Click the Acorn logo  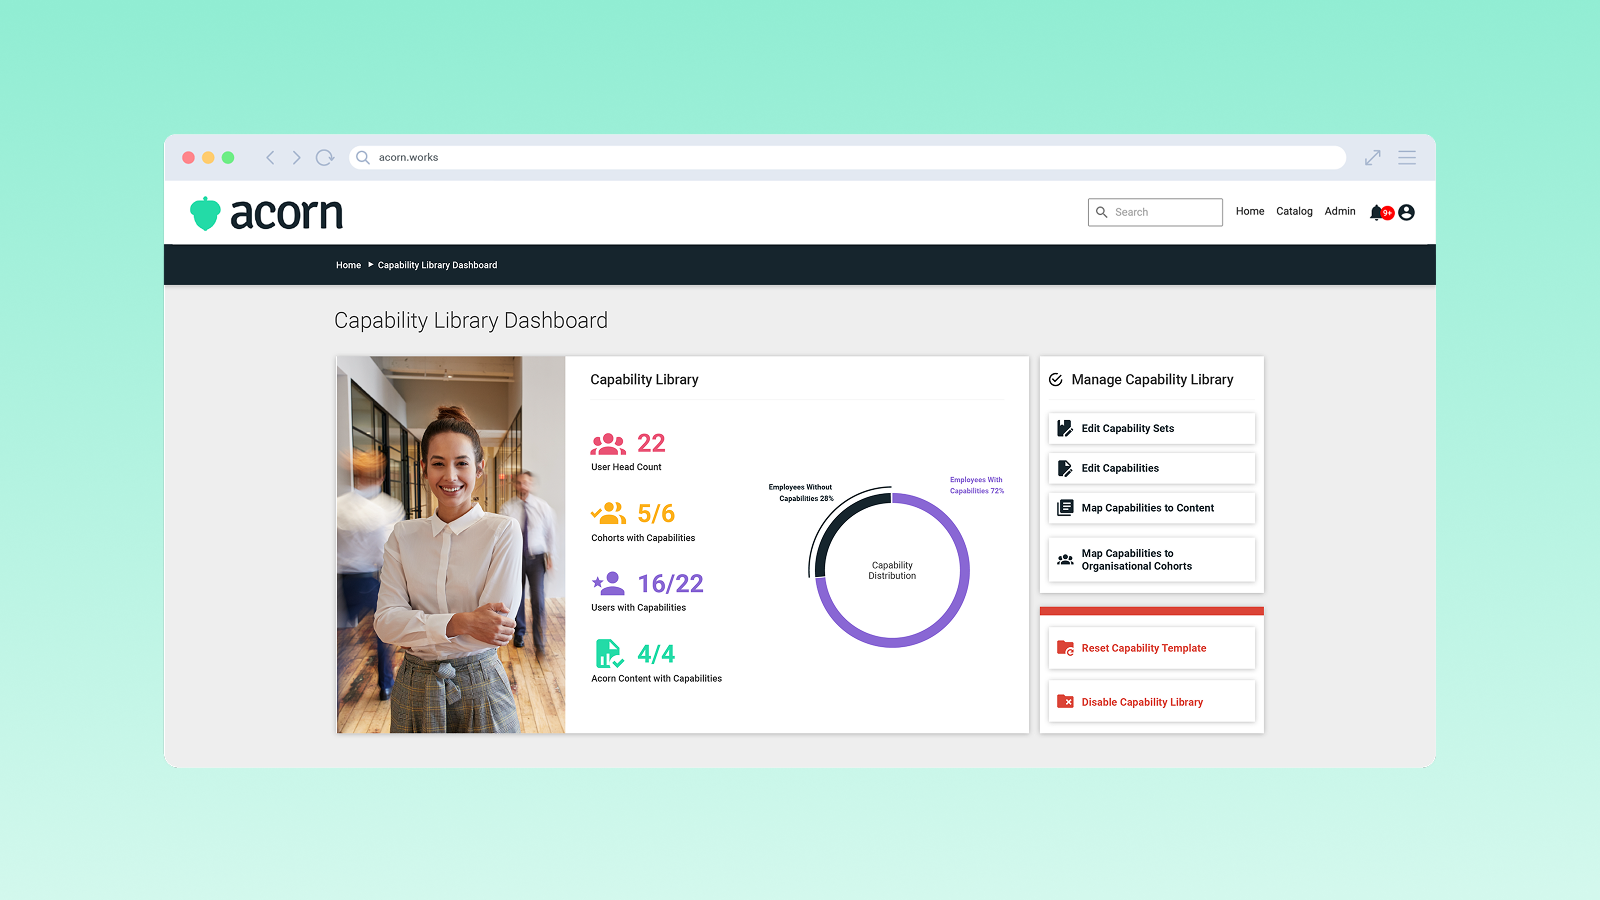coord(266,213)
